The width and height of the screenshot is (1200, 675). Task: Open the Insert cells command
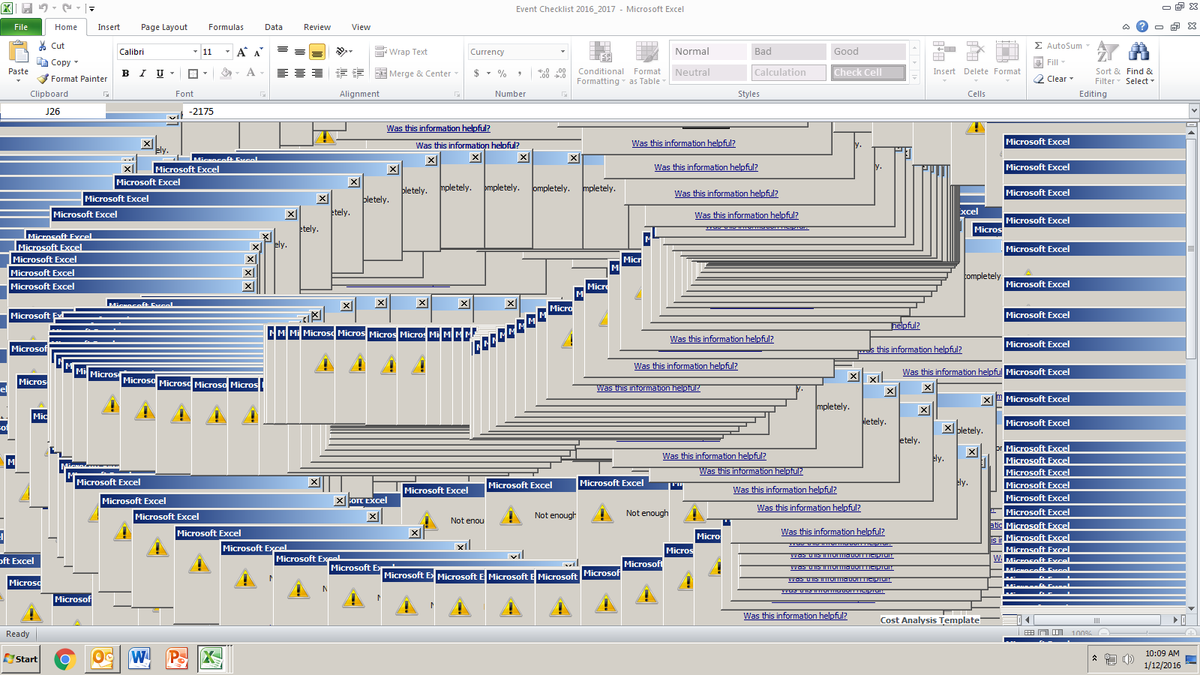[944, 59]
